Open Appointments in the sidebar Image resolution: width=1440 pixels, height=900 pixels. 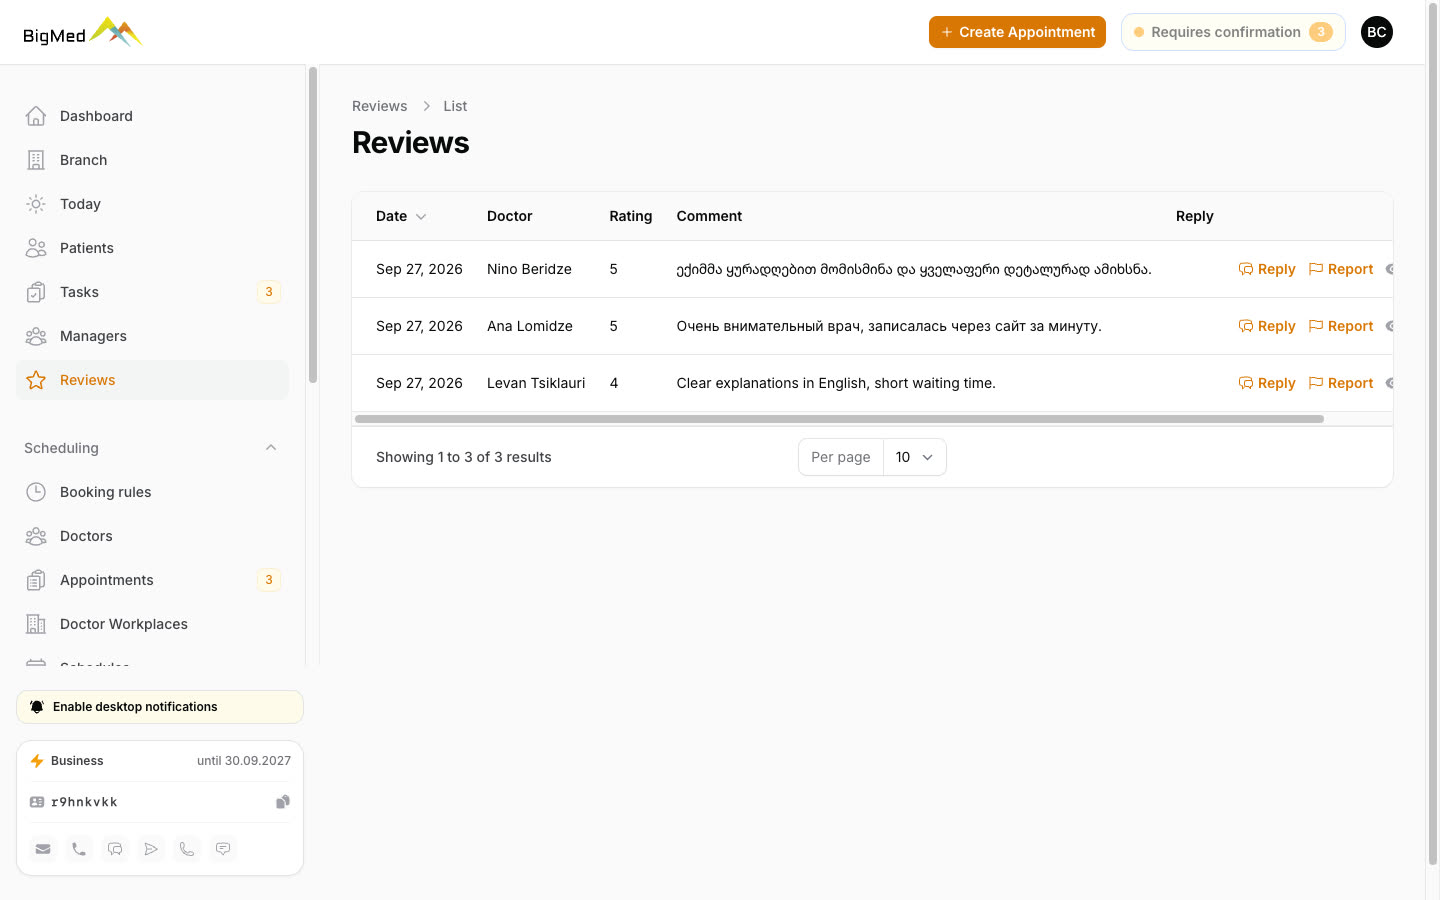(152, 580)
